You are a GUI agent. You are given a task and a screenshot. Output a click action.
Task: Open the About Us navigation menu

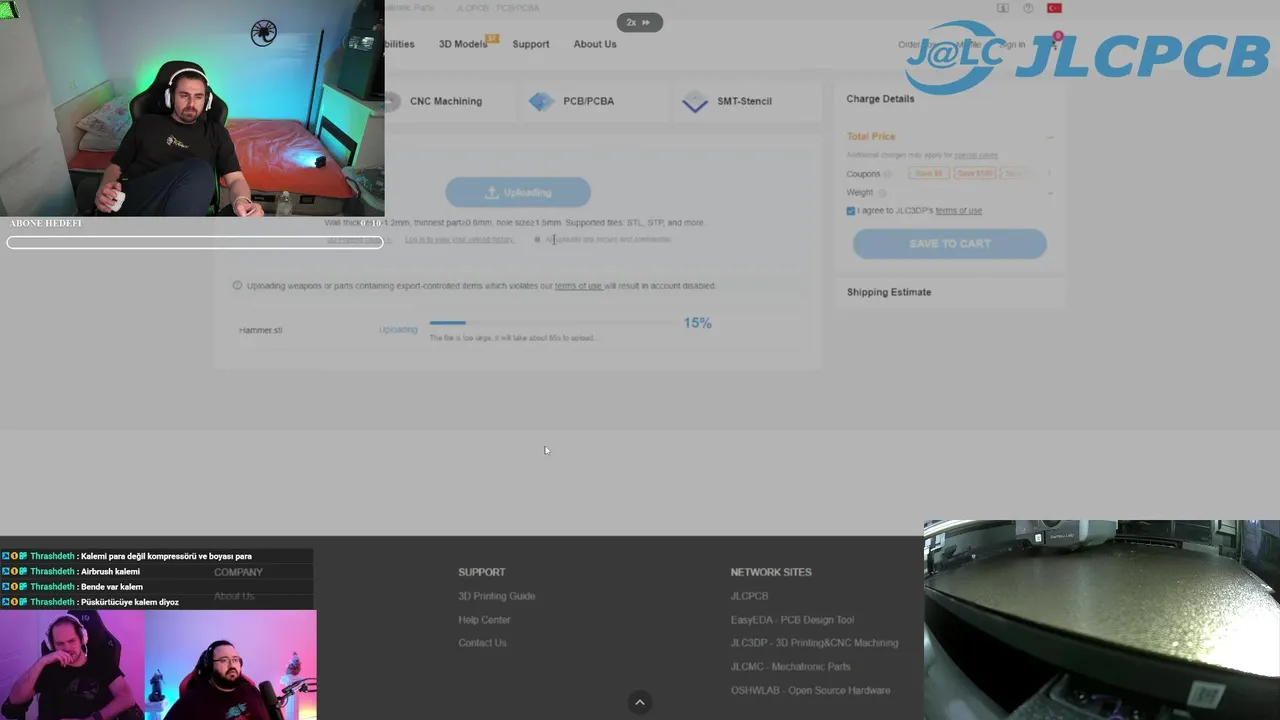(595, 44)
